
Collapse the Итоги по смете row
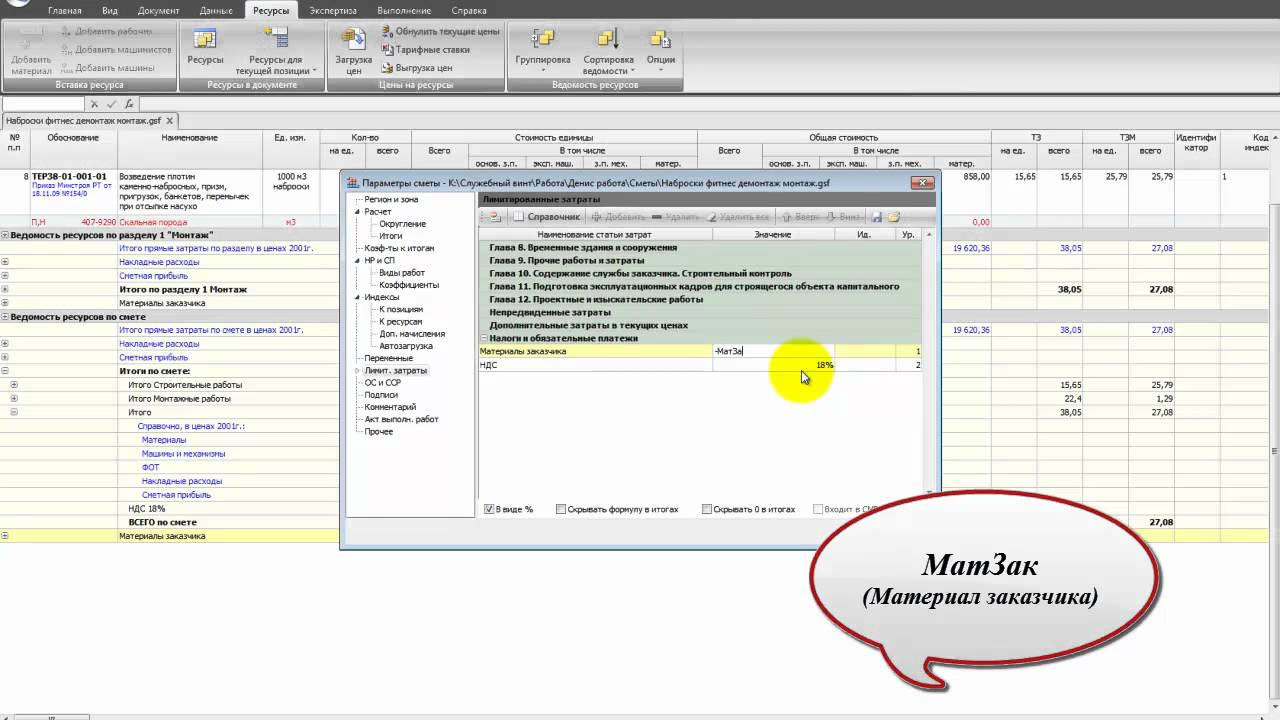coord(5,371)
